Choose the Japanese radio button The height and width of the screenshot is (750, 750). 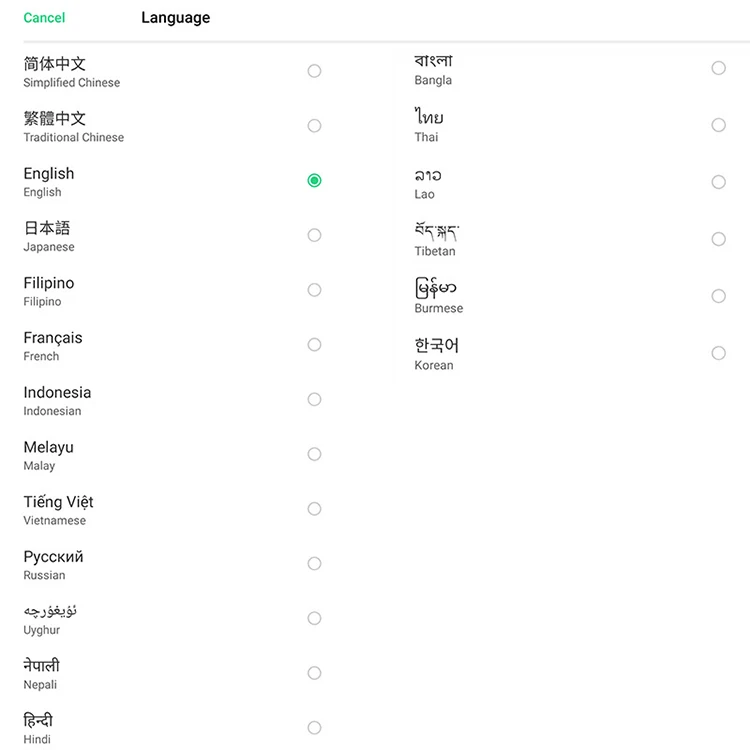point(314,235)
